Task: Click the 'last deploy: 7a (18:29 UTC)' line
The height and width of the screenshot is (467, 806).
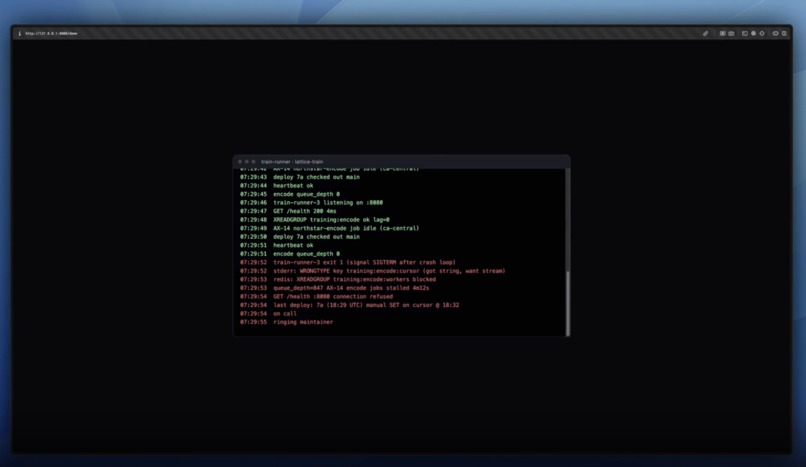Action: (x=350, y=305)
